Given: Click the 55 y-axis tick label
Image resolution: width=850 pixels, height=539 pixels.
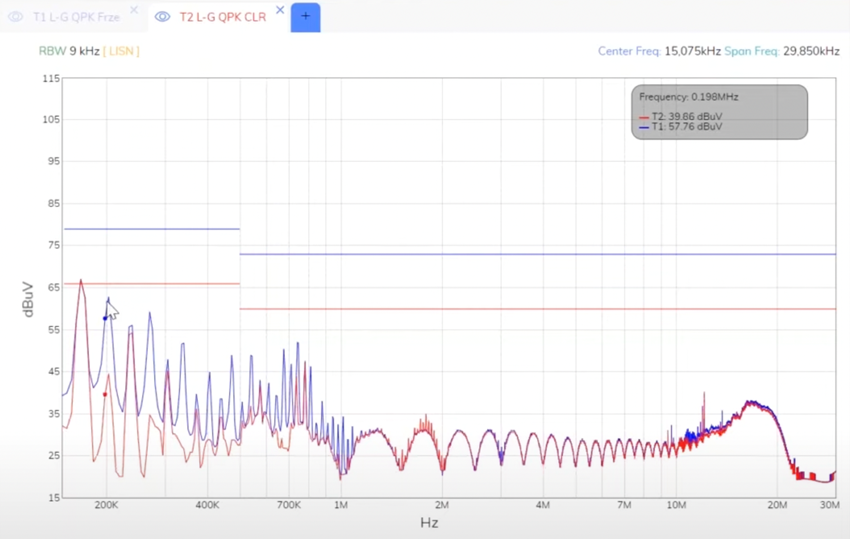Looking at the screenshot, I should 54,330.
